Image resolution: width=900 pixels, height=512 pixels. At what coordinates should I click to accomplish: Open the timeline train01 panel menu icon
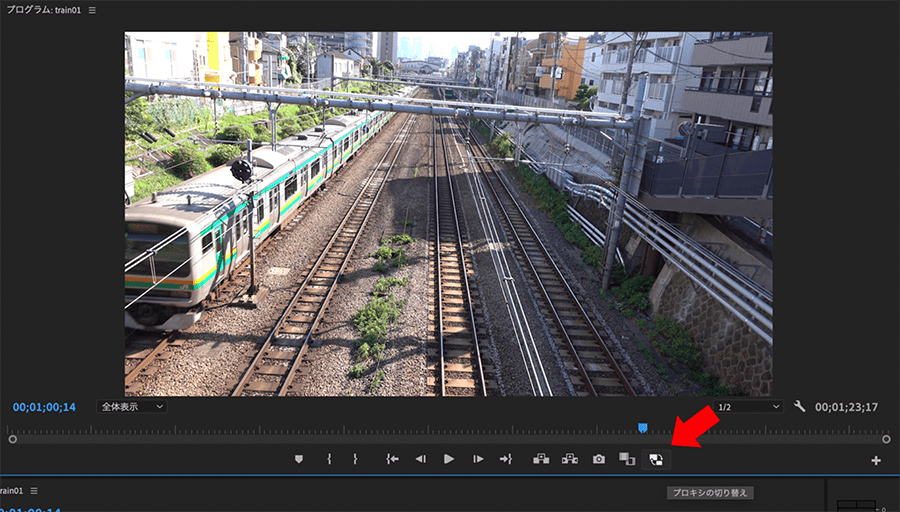(x=34, y=491)
